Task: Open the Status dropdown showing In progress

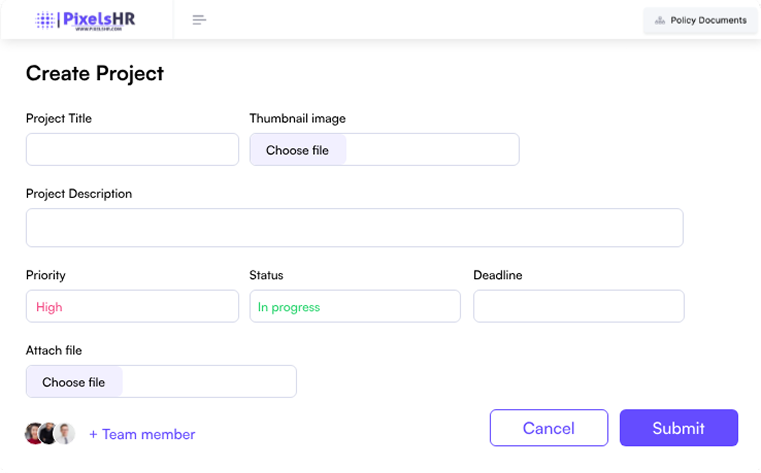Action: pyautogui.click(x=355, y=307)
